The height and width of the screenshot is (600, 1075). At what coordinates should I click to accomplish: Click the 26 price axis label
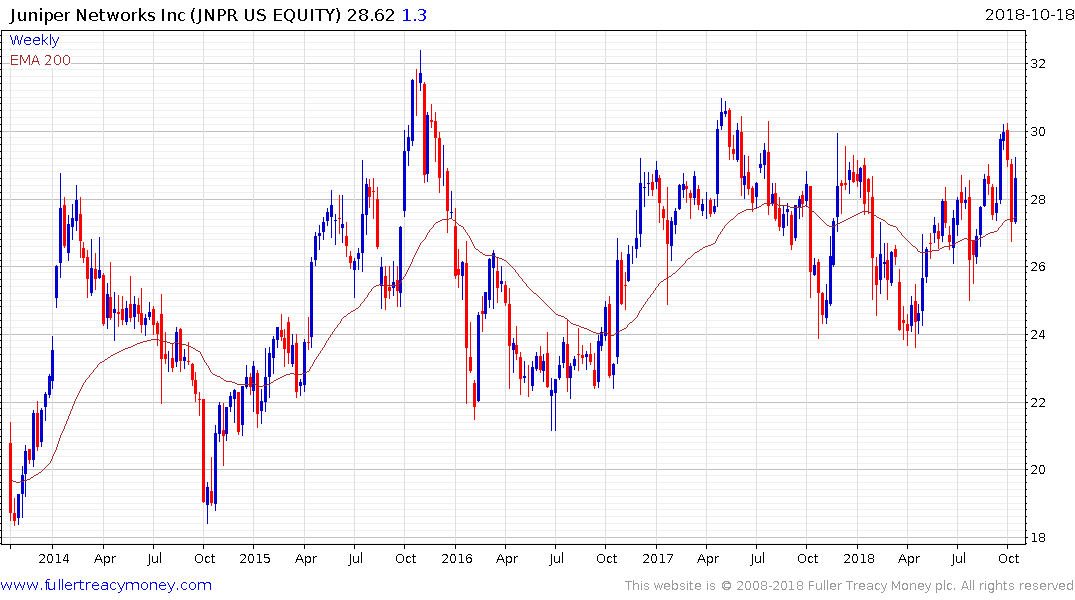pyautogui.click(x=1038, y=267)
